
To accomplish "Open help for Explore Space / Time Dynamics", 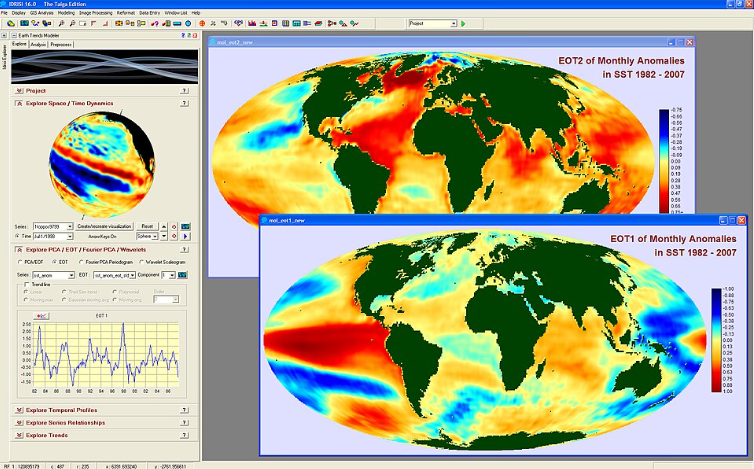I will [185, 103].
